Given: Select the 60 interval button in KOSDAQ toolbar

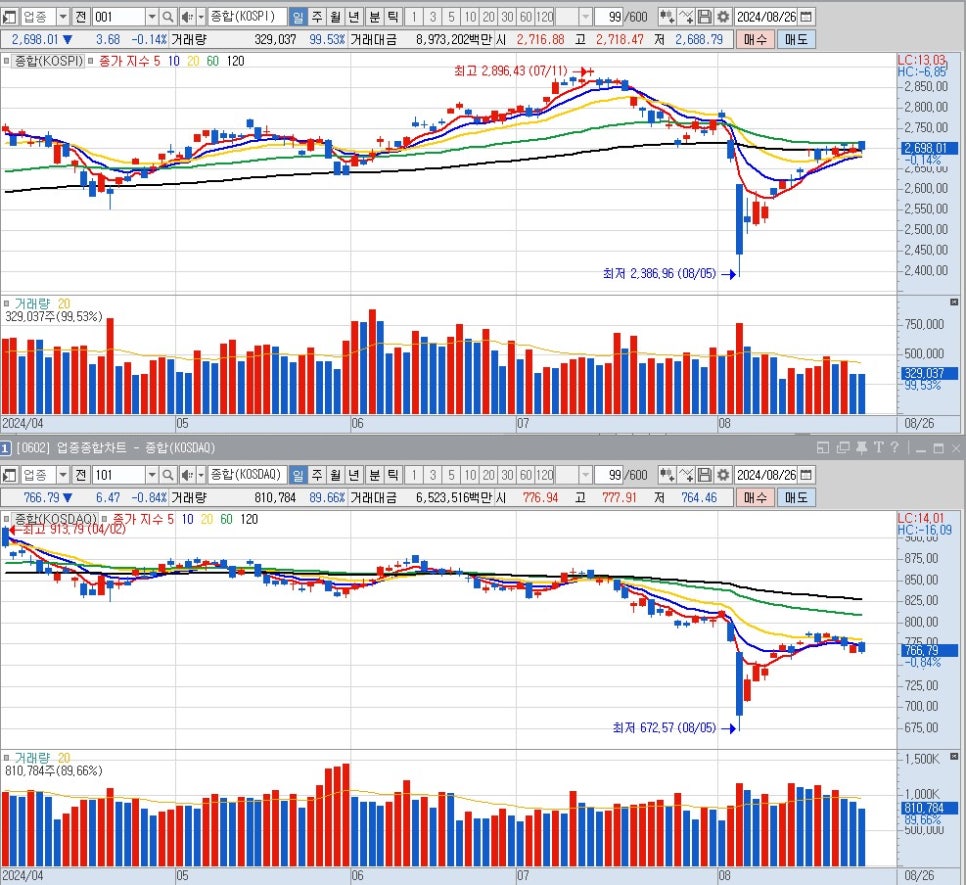Looking at the screenshot, I should (x=526, y=475).
